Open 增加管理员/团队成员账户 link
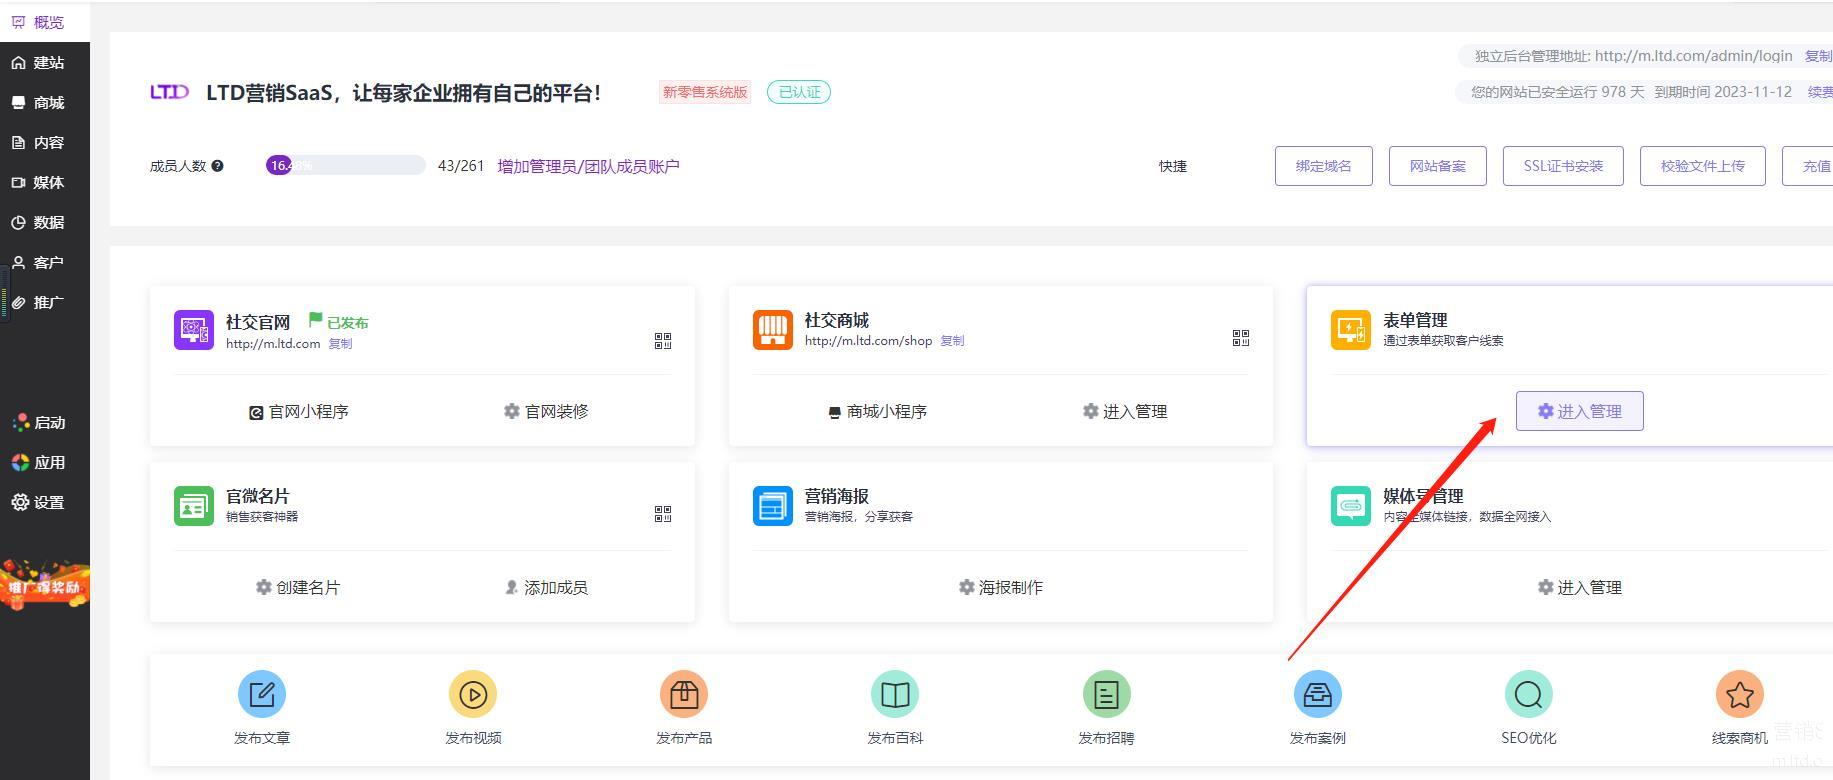This screenshot has width=1833, height=780. 588,166
